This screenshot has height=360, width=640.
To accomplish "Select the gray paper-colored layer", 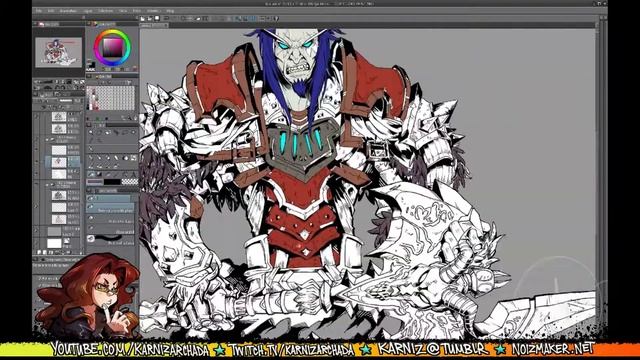I will (x=54, y=231).
